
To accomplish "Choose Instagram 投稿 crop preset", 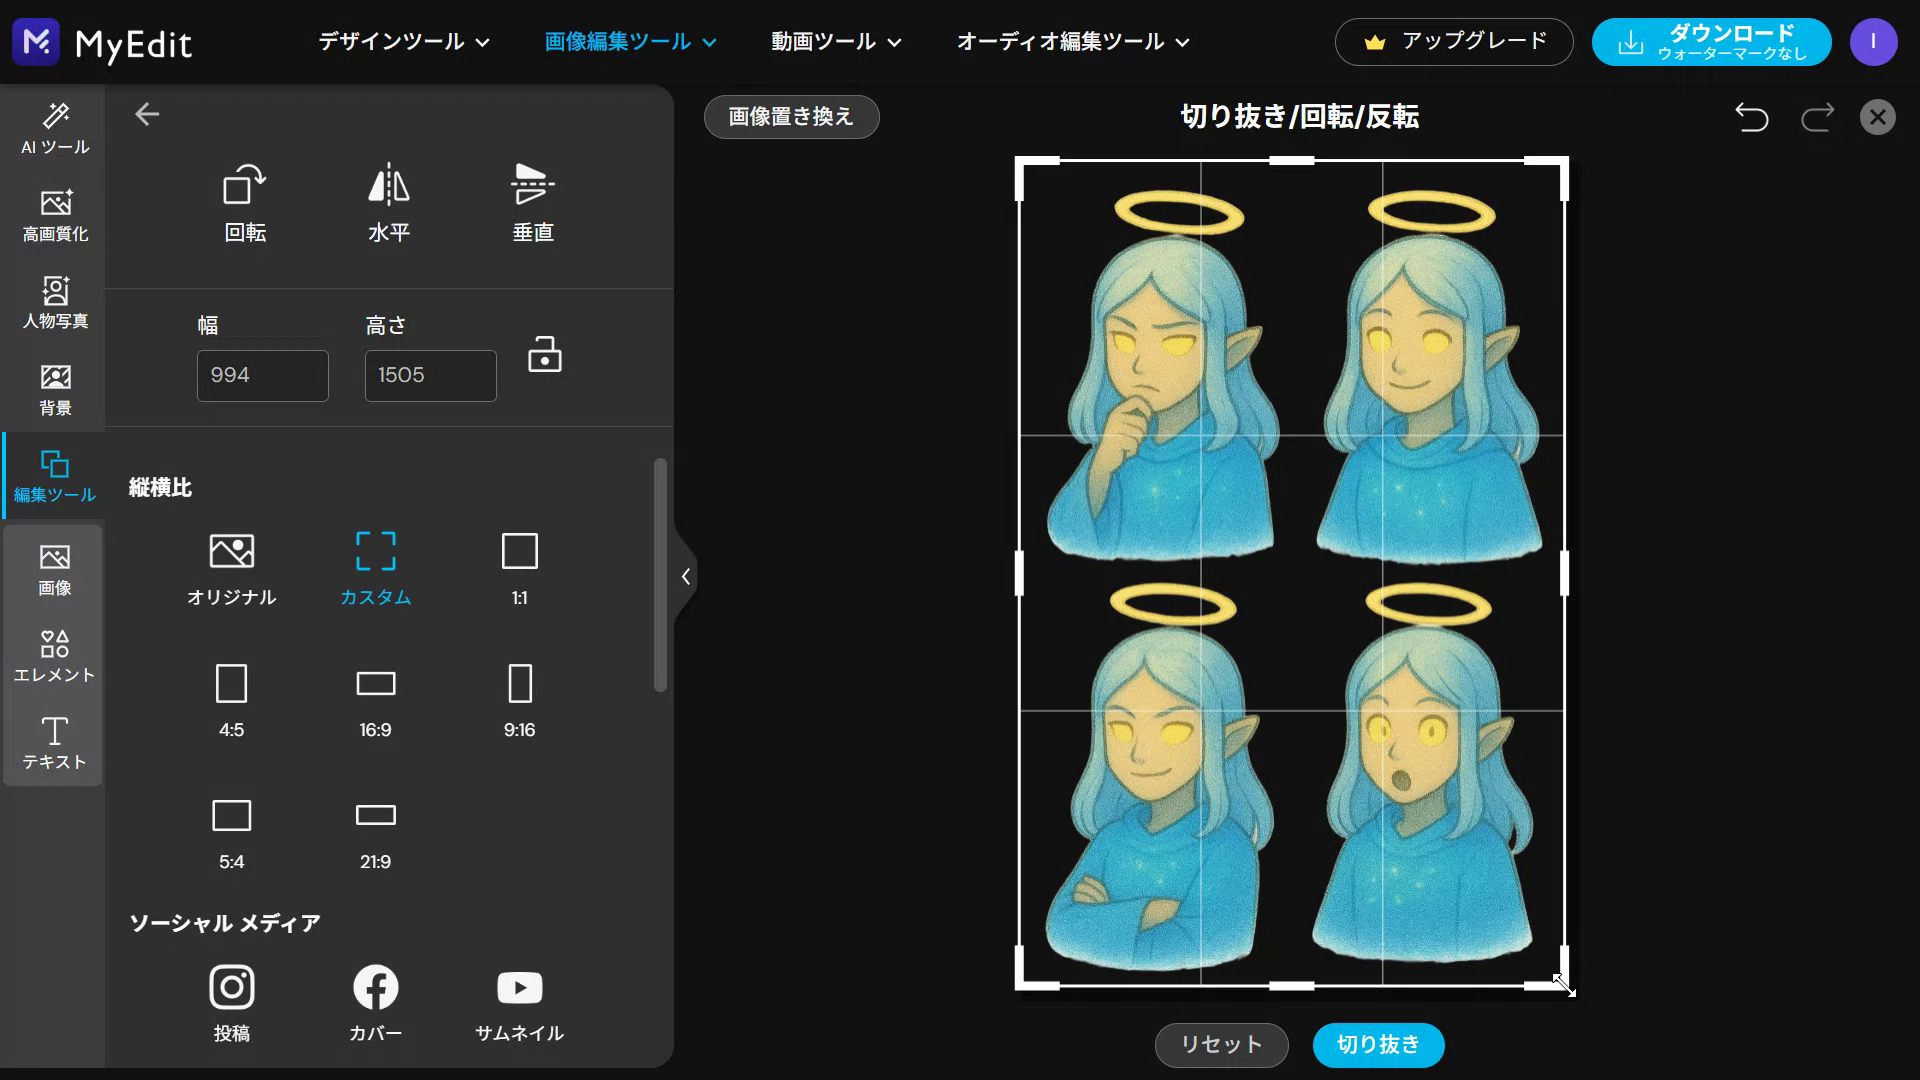I will 231,988.
